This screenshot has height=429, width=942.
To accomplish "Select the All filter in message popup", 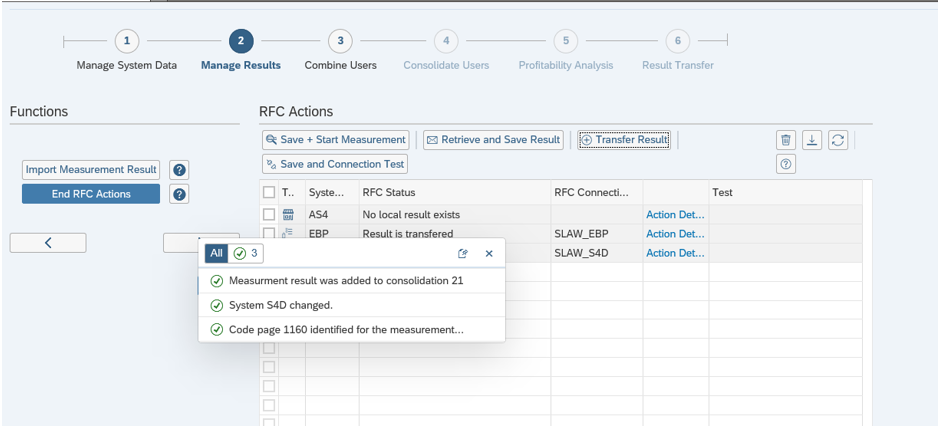I will [x=216, y=254].
